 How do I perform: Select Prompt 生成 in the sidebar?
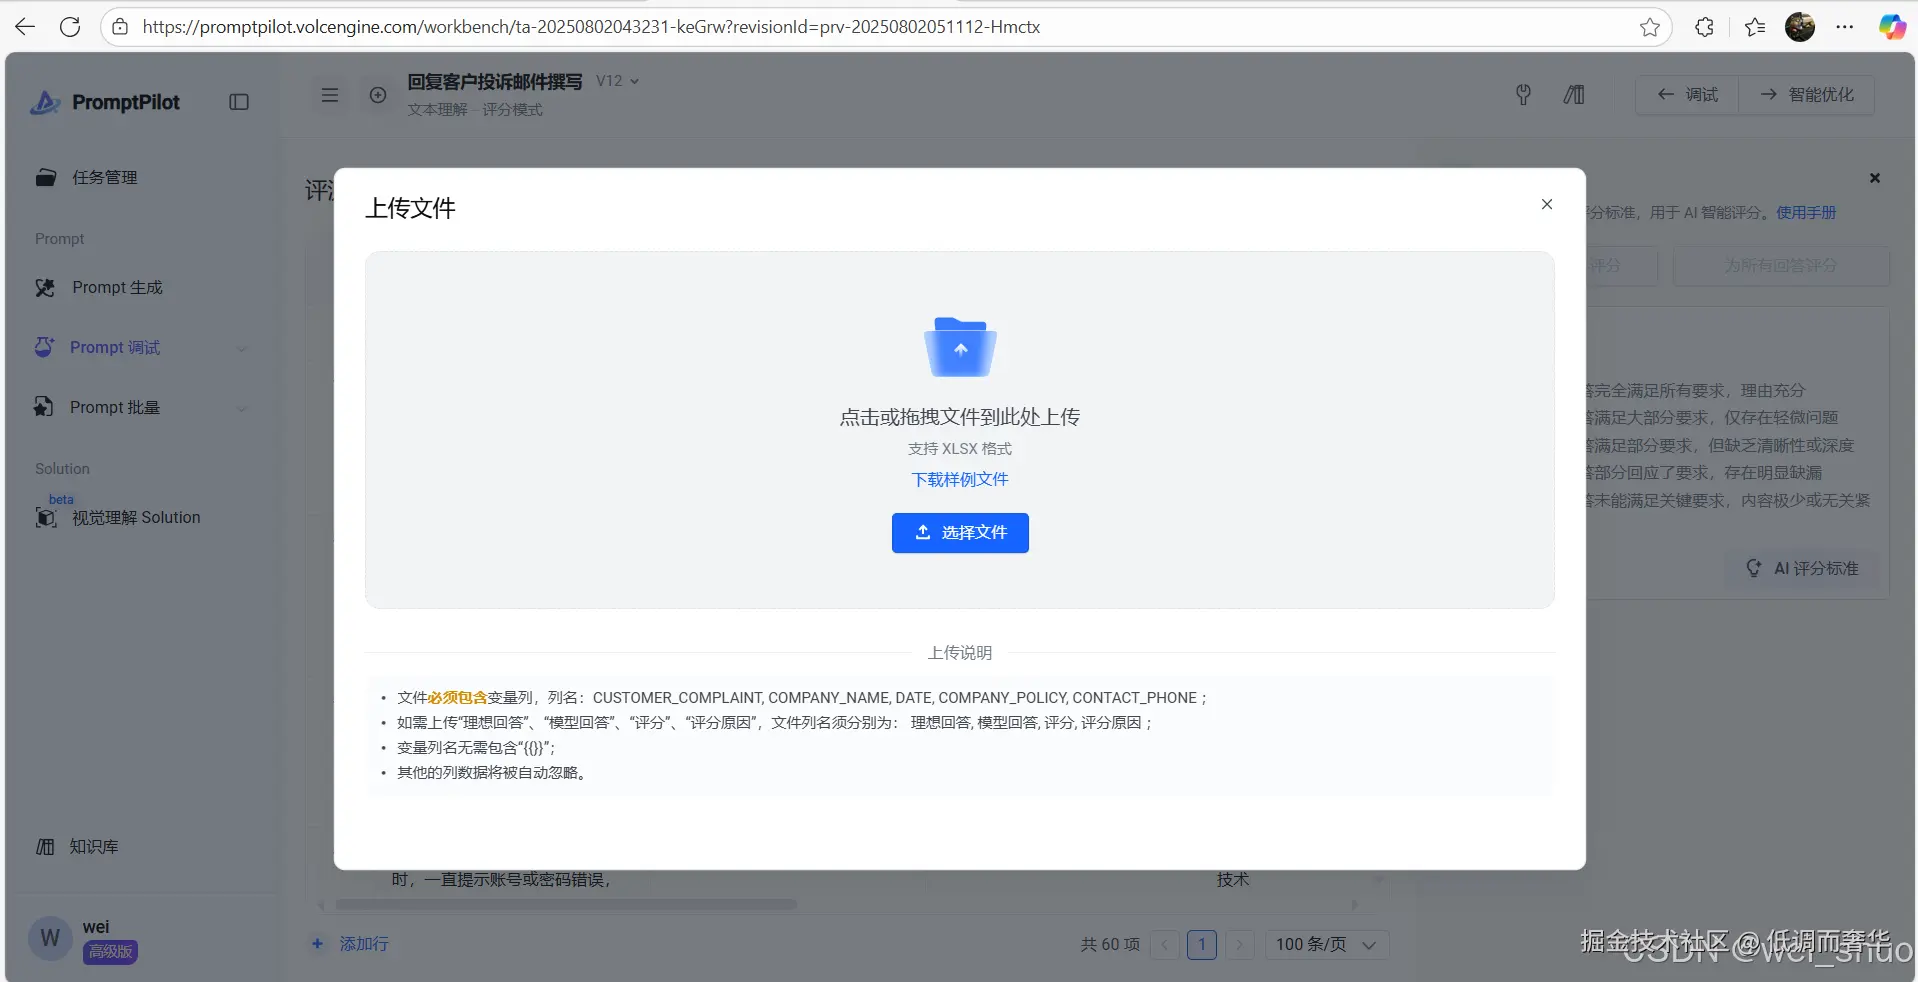[x=117, y=287]
